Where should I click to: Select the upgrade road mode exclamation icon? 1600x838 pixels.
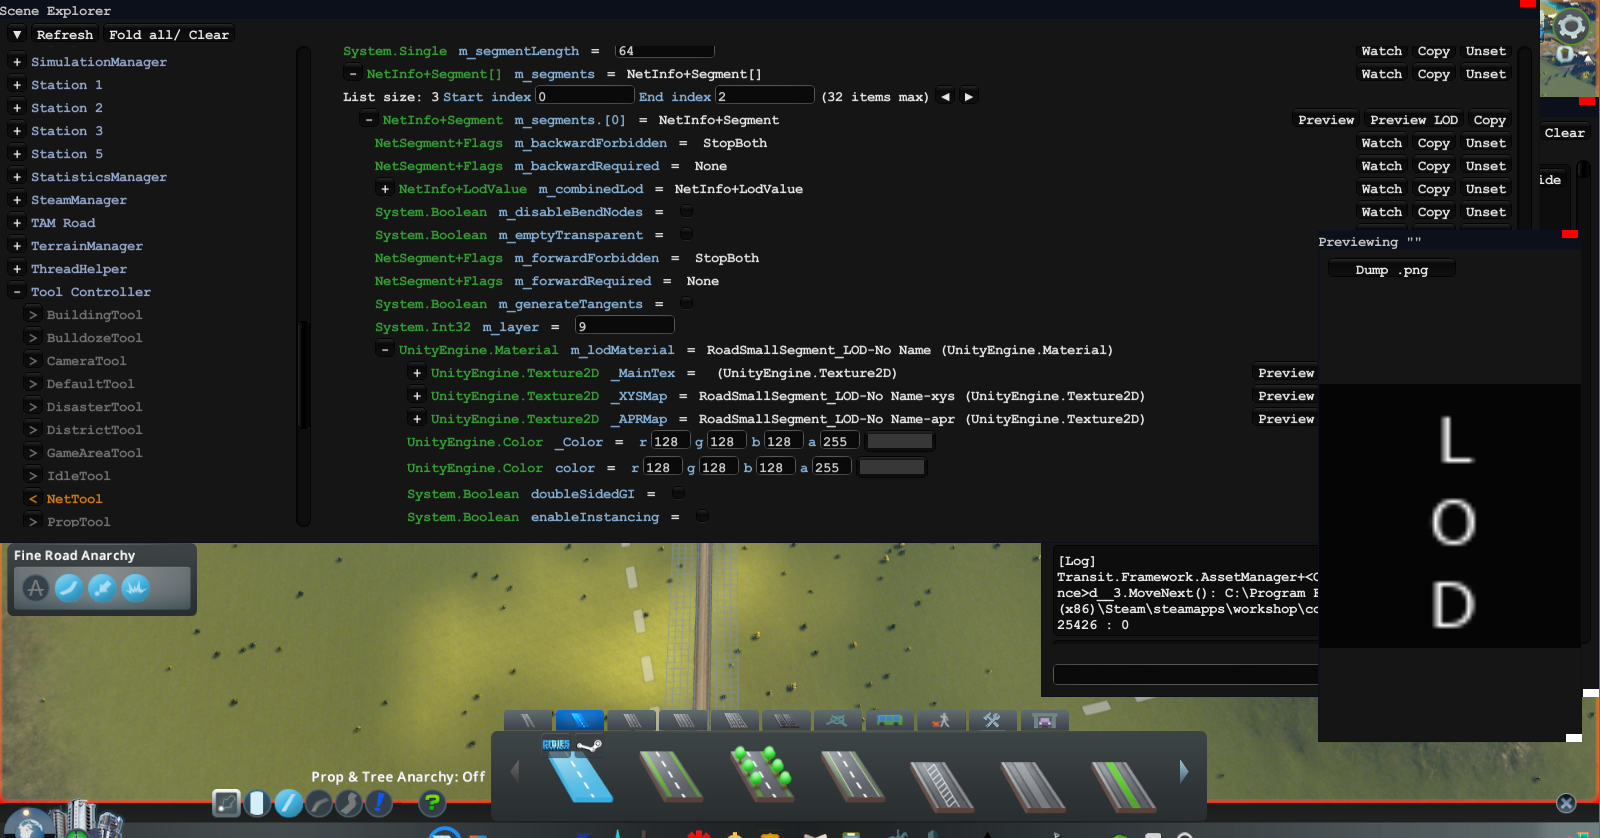(x=378, y=802)
